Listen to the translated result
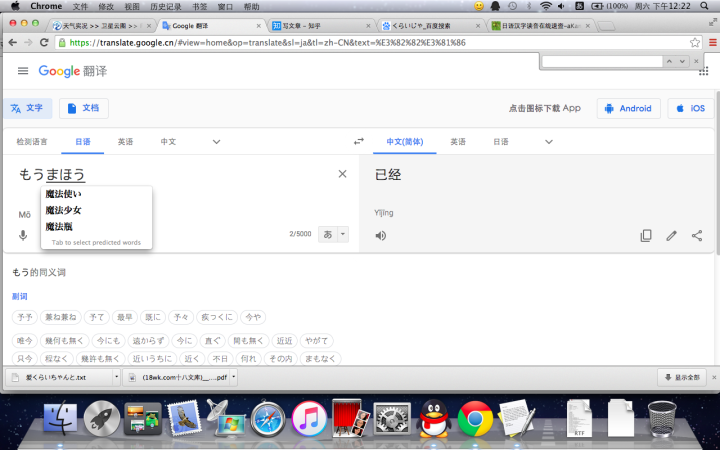720x450 pixels. [x=380, y=236]
